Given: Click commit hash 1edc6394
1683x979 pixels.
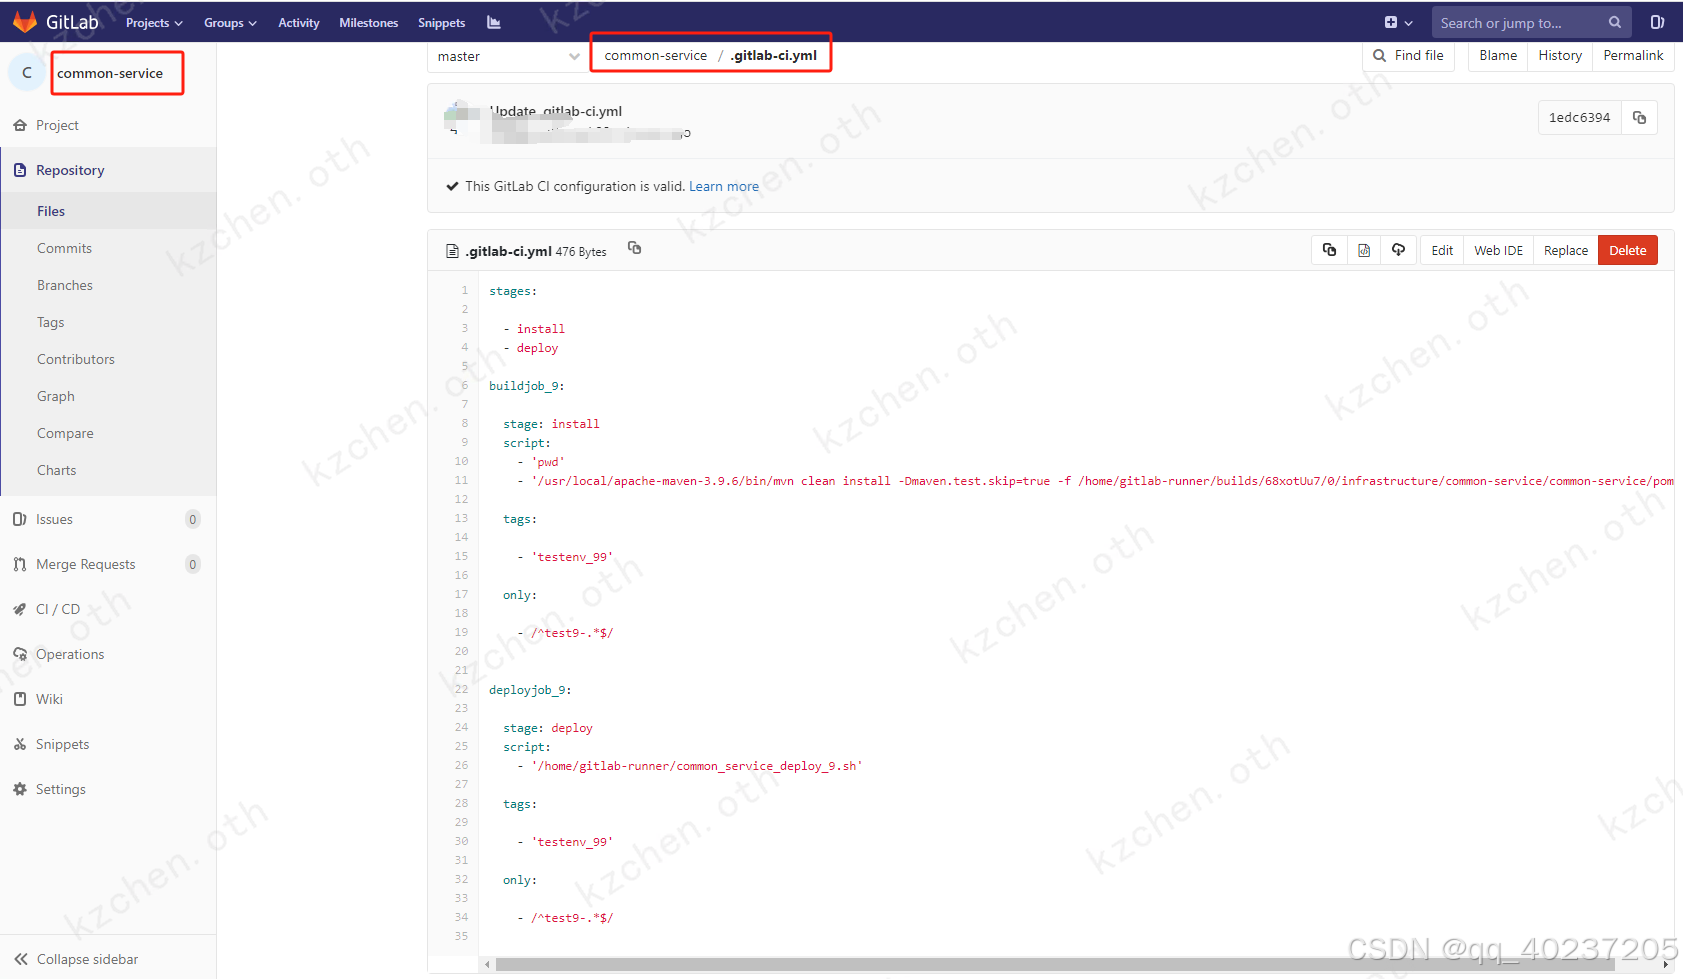Looking at the screenshot, I should pos(1579,117).
